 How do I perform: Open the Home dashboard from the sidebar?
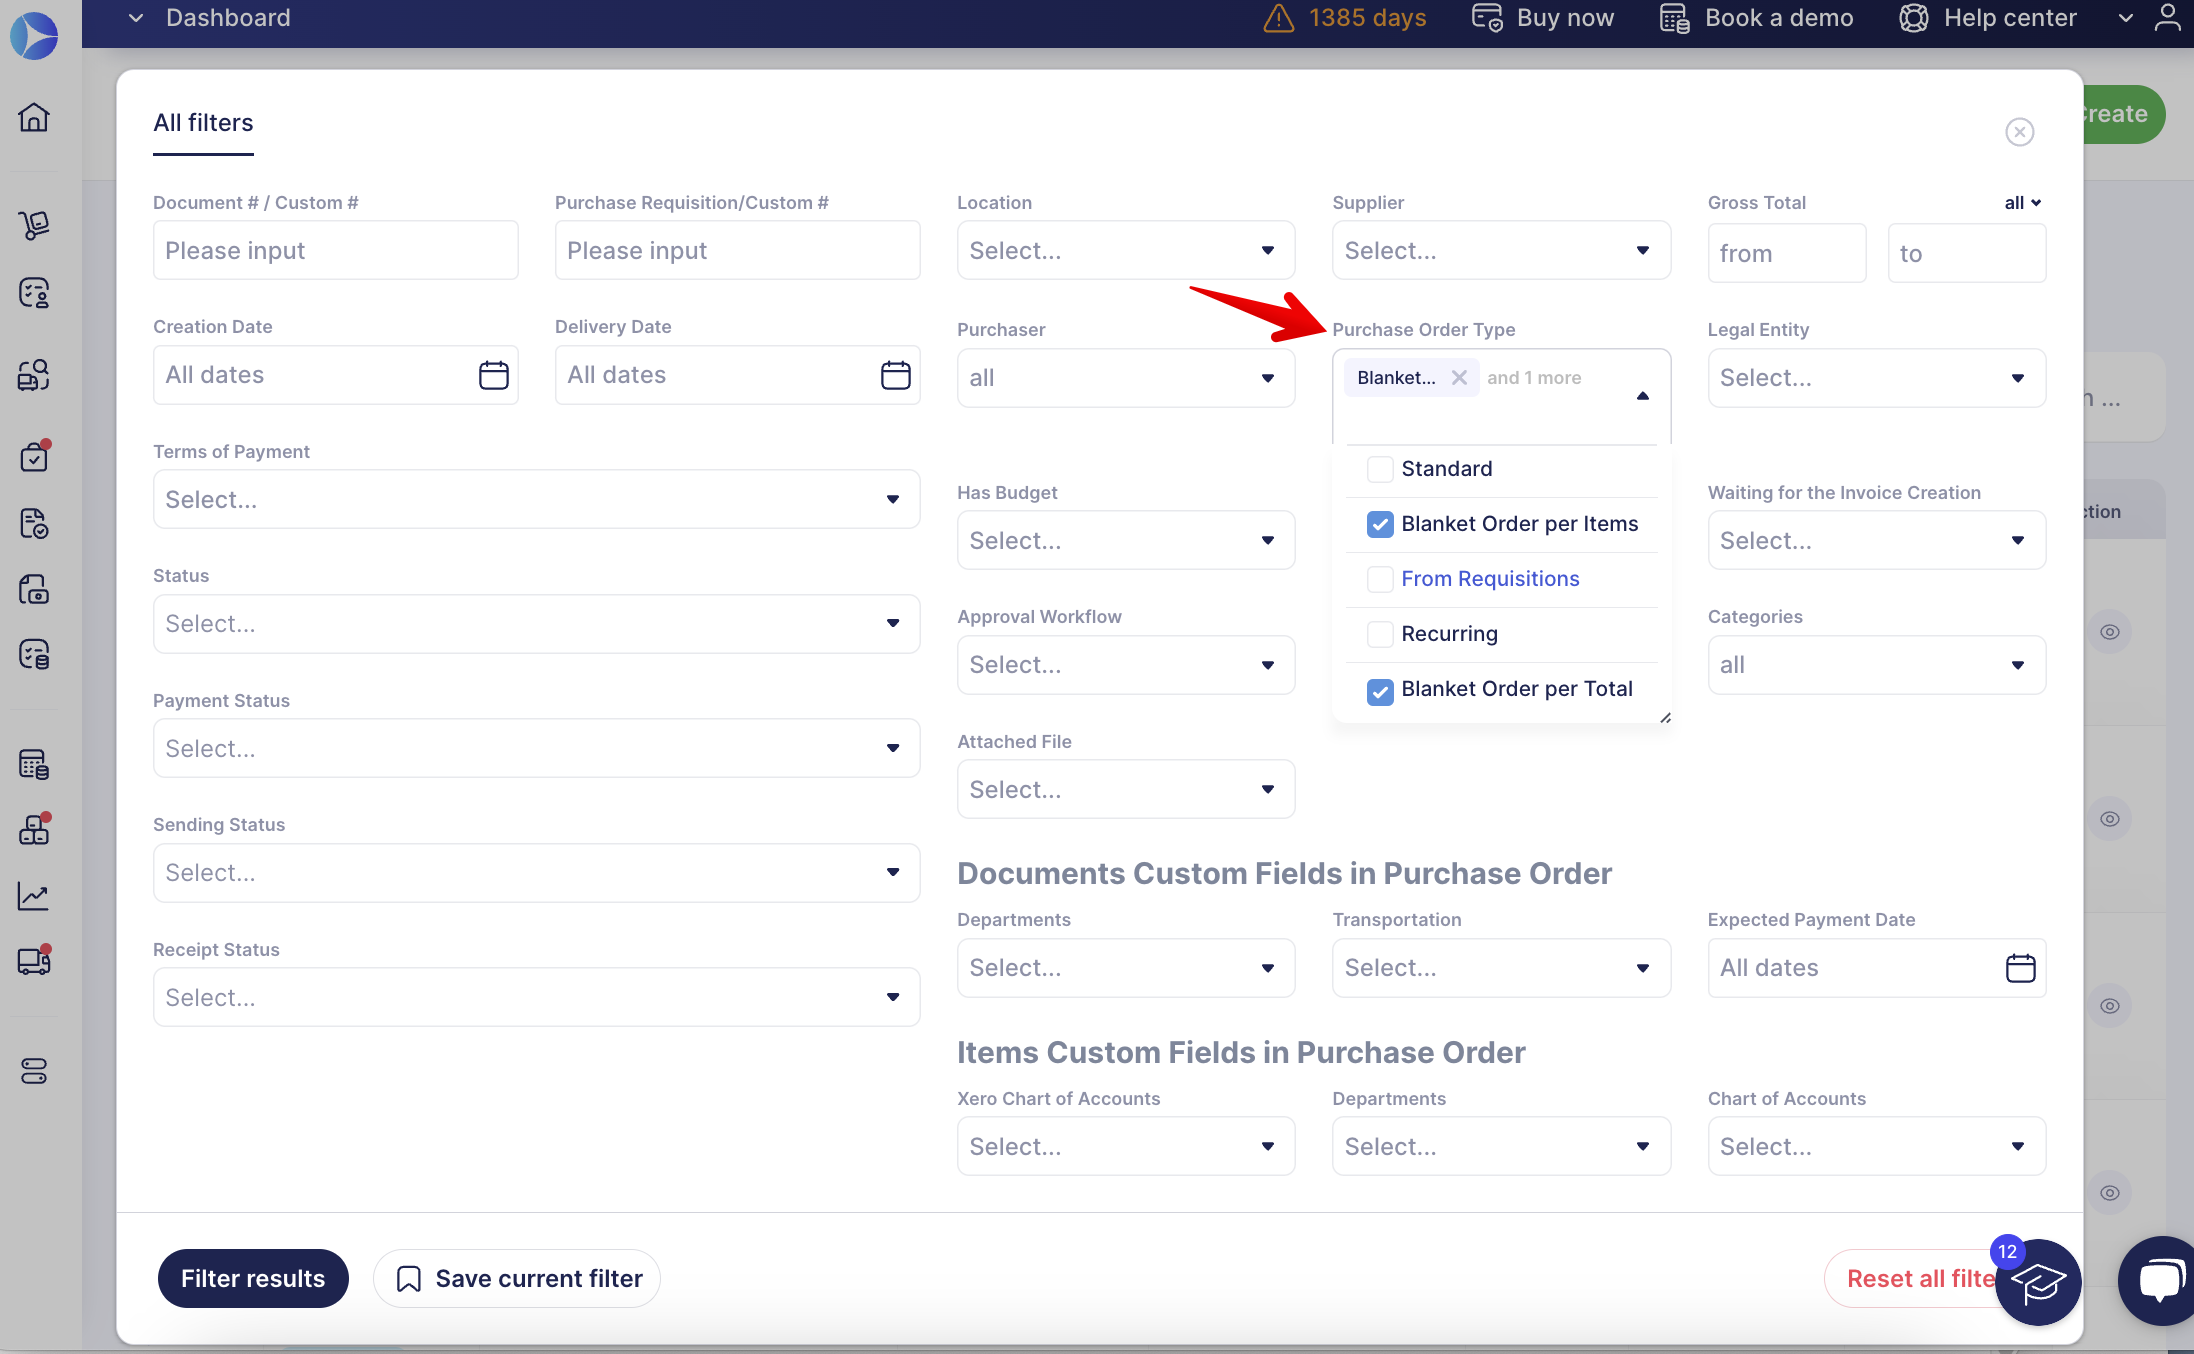pyautogui.click(x=33, y=117)
